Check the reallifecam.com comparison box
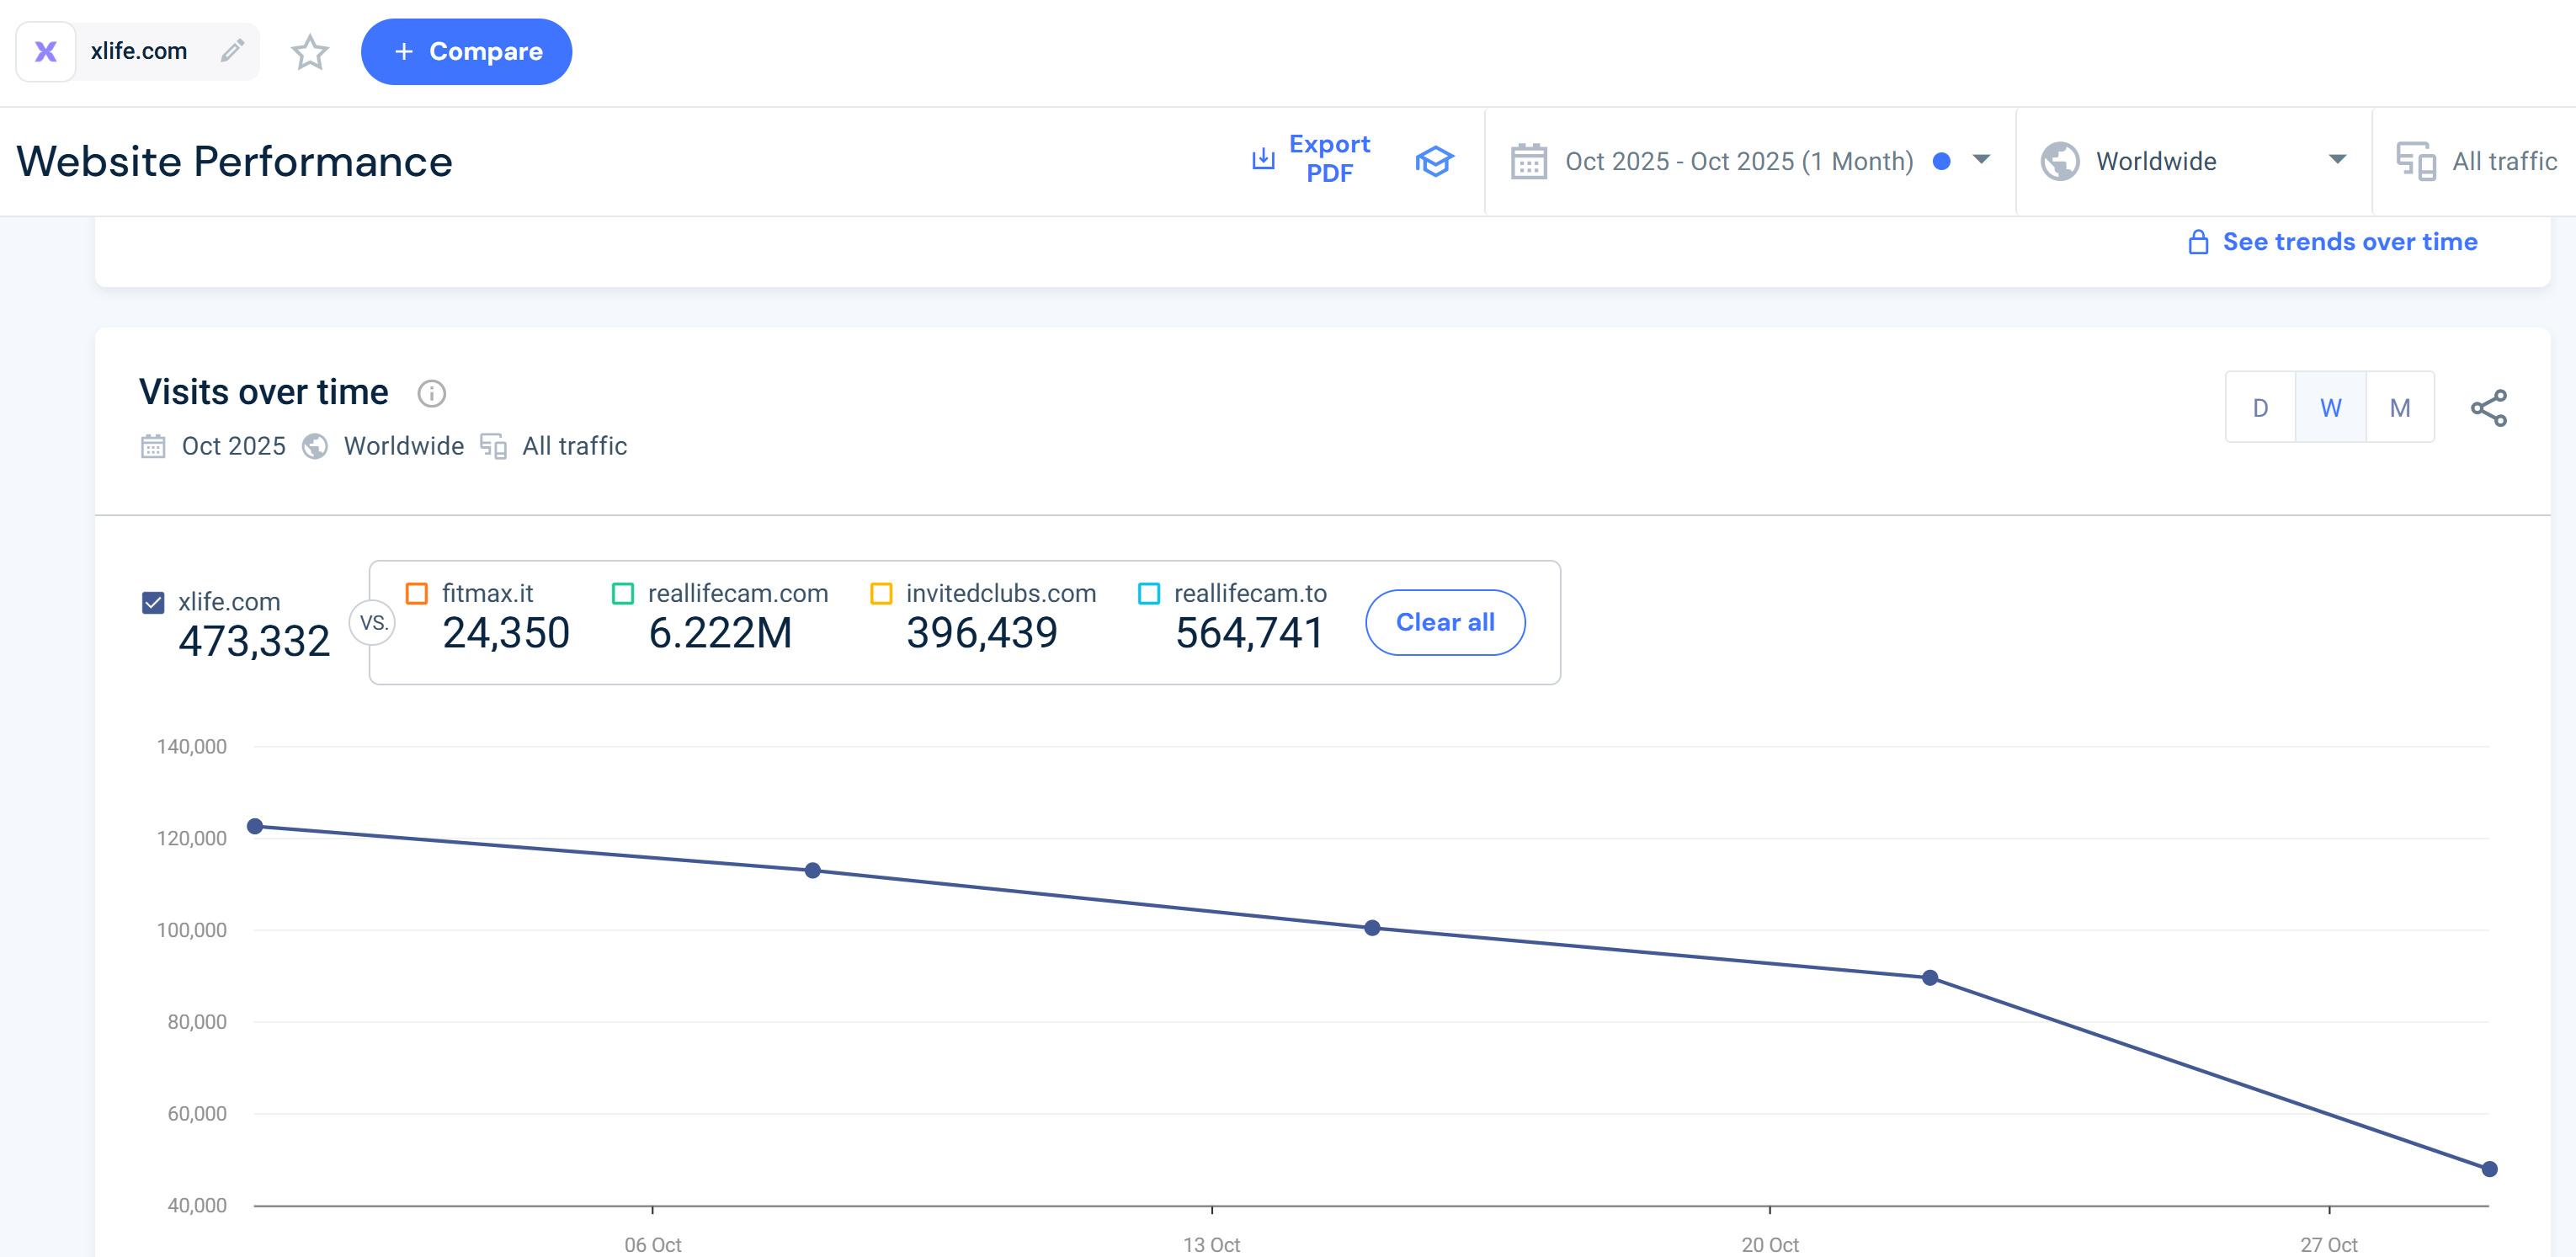The image size is (2576, 1257). click(623, 593)
